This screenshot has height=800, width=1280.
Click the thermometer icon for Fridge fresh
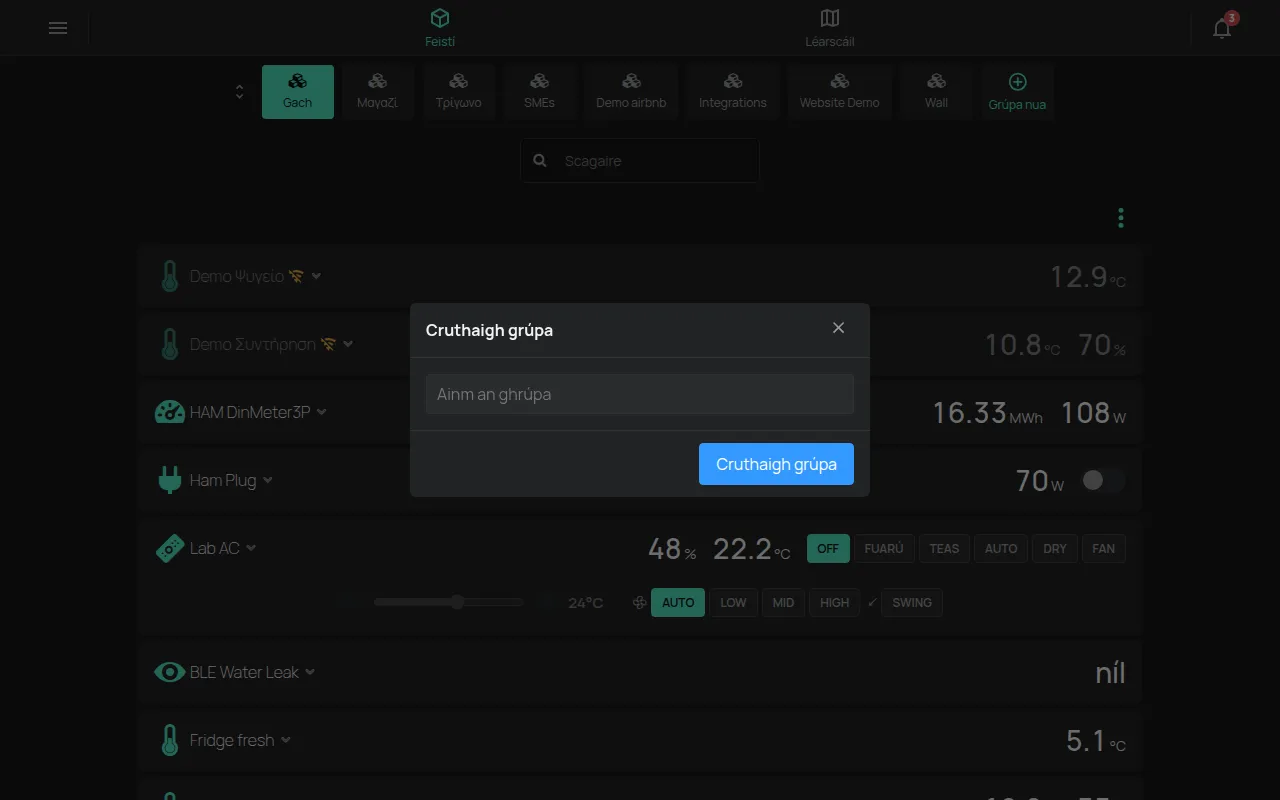click(x=170, y=740)
